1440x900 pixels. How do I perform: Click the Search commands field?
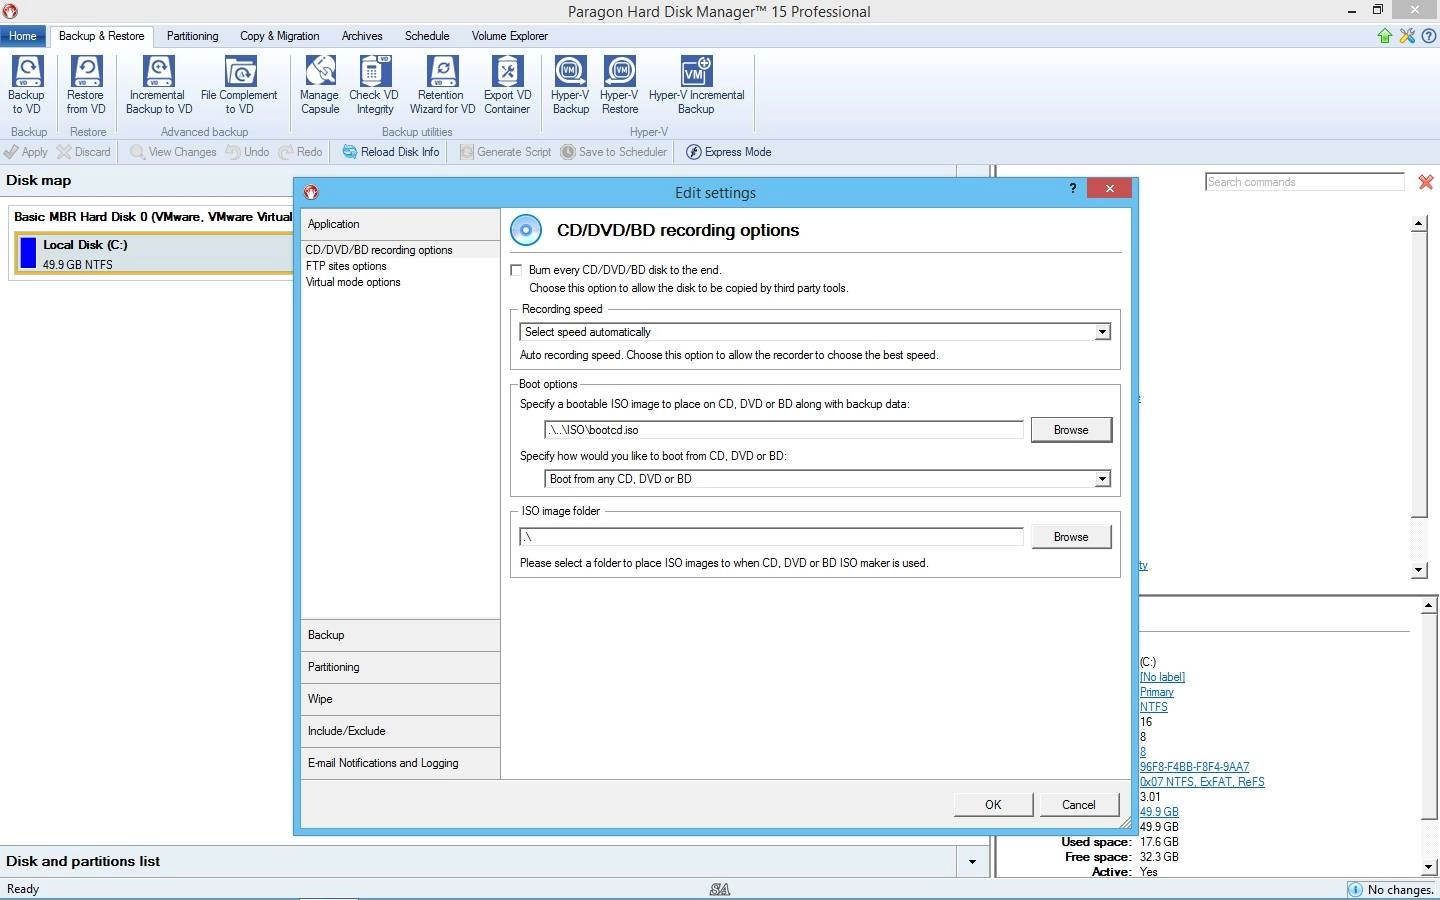1305,182
